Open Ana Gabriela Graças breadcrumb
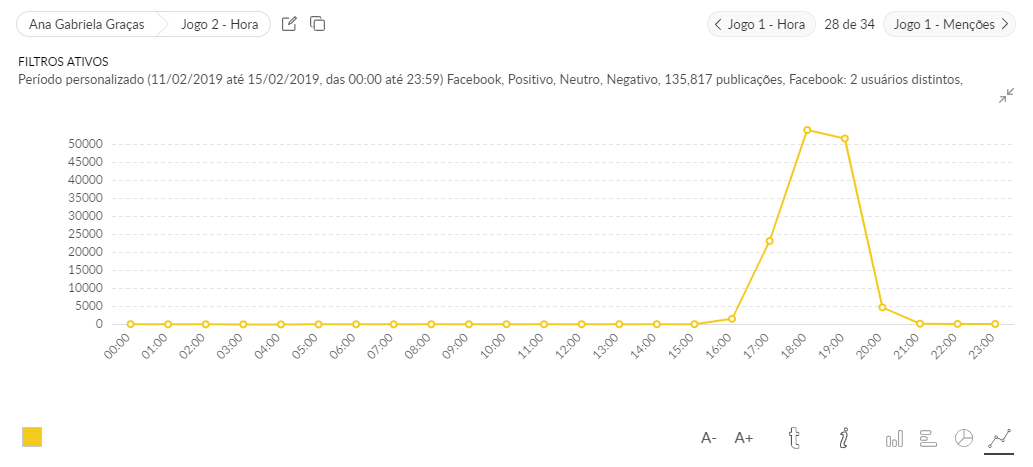Viewport: 1033px width, 467px height. click(87, 24)
